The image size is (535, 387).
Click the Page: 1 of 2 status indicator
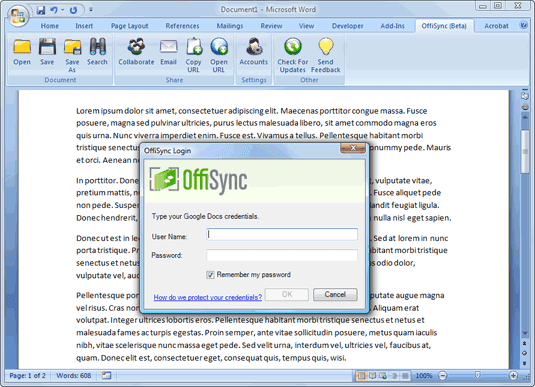click(28, 376)
